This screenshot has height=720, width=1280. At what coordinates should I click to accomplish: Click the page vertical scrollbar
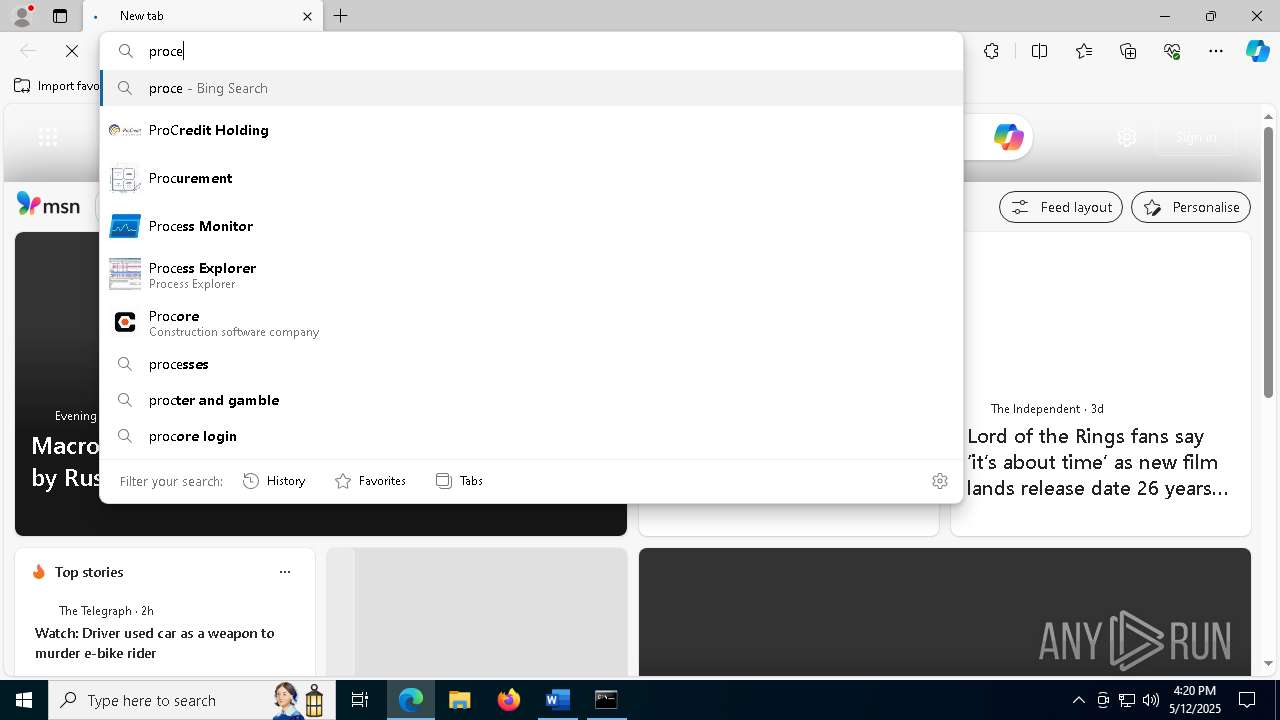(x=1269, y=262)
